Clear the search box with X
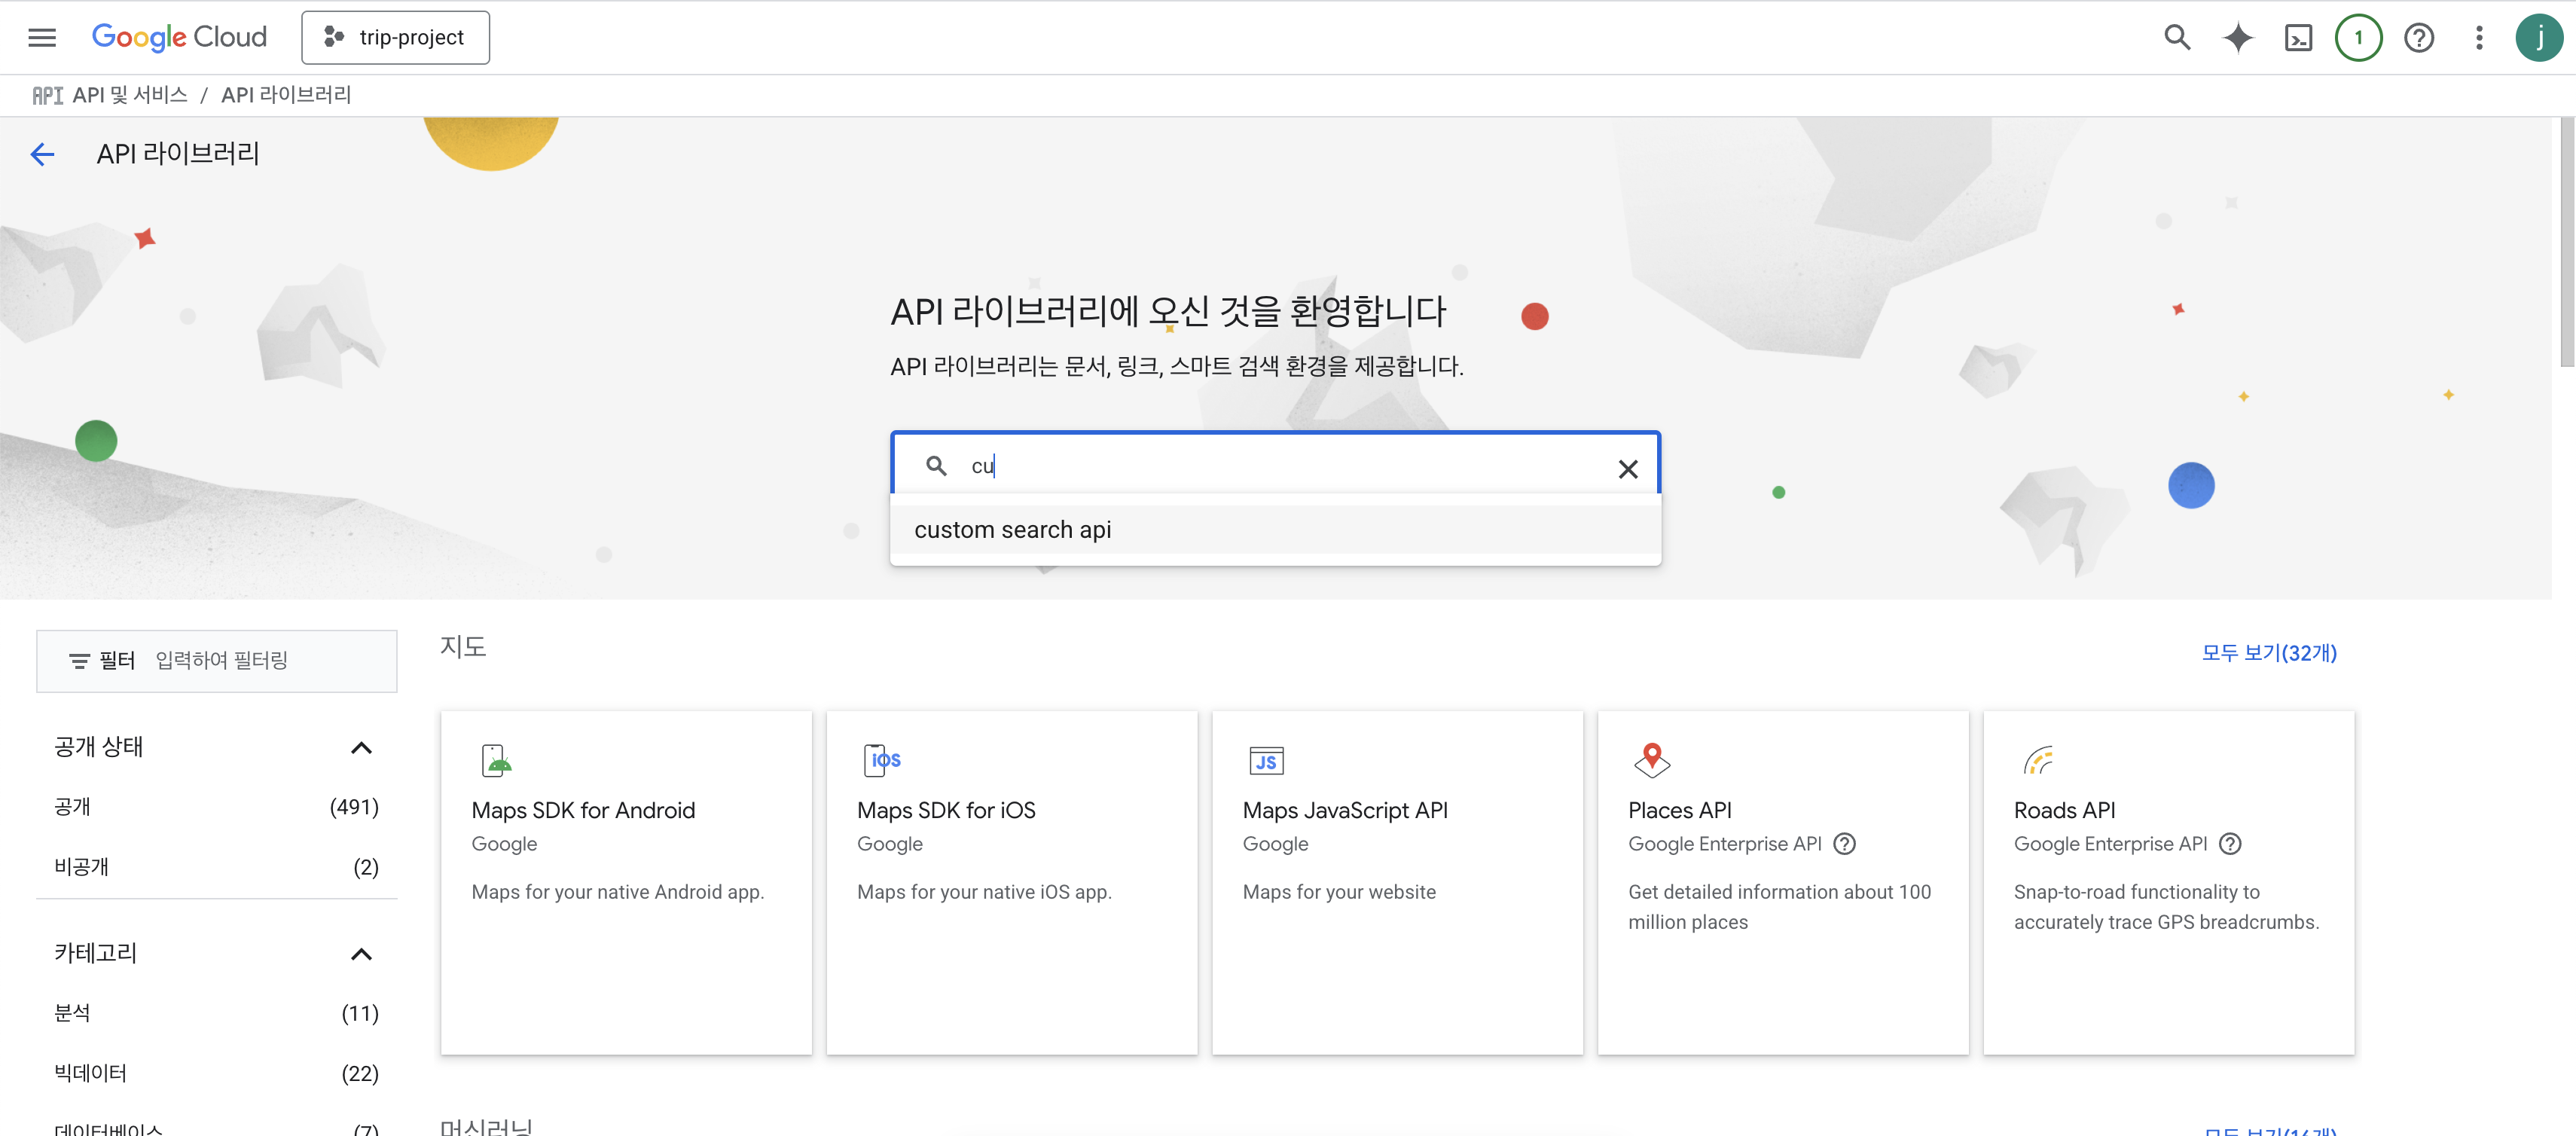 tap(1627, 469)
